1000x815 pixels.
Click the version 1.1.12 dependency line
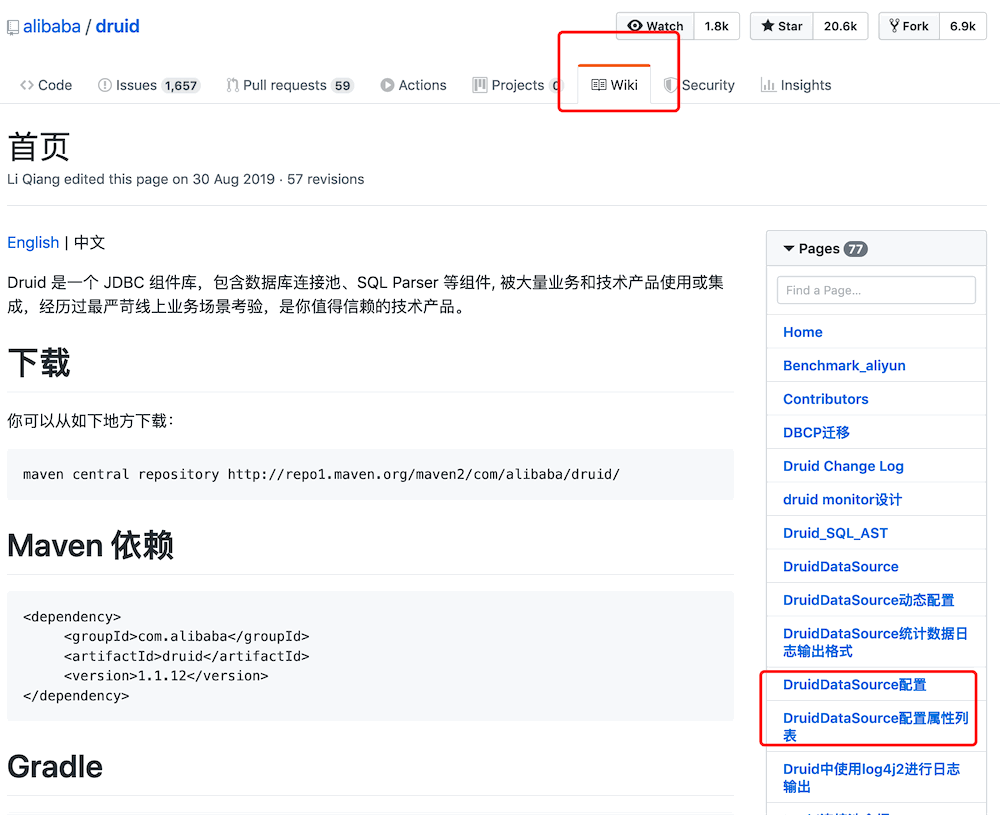point(166,676)
